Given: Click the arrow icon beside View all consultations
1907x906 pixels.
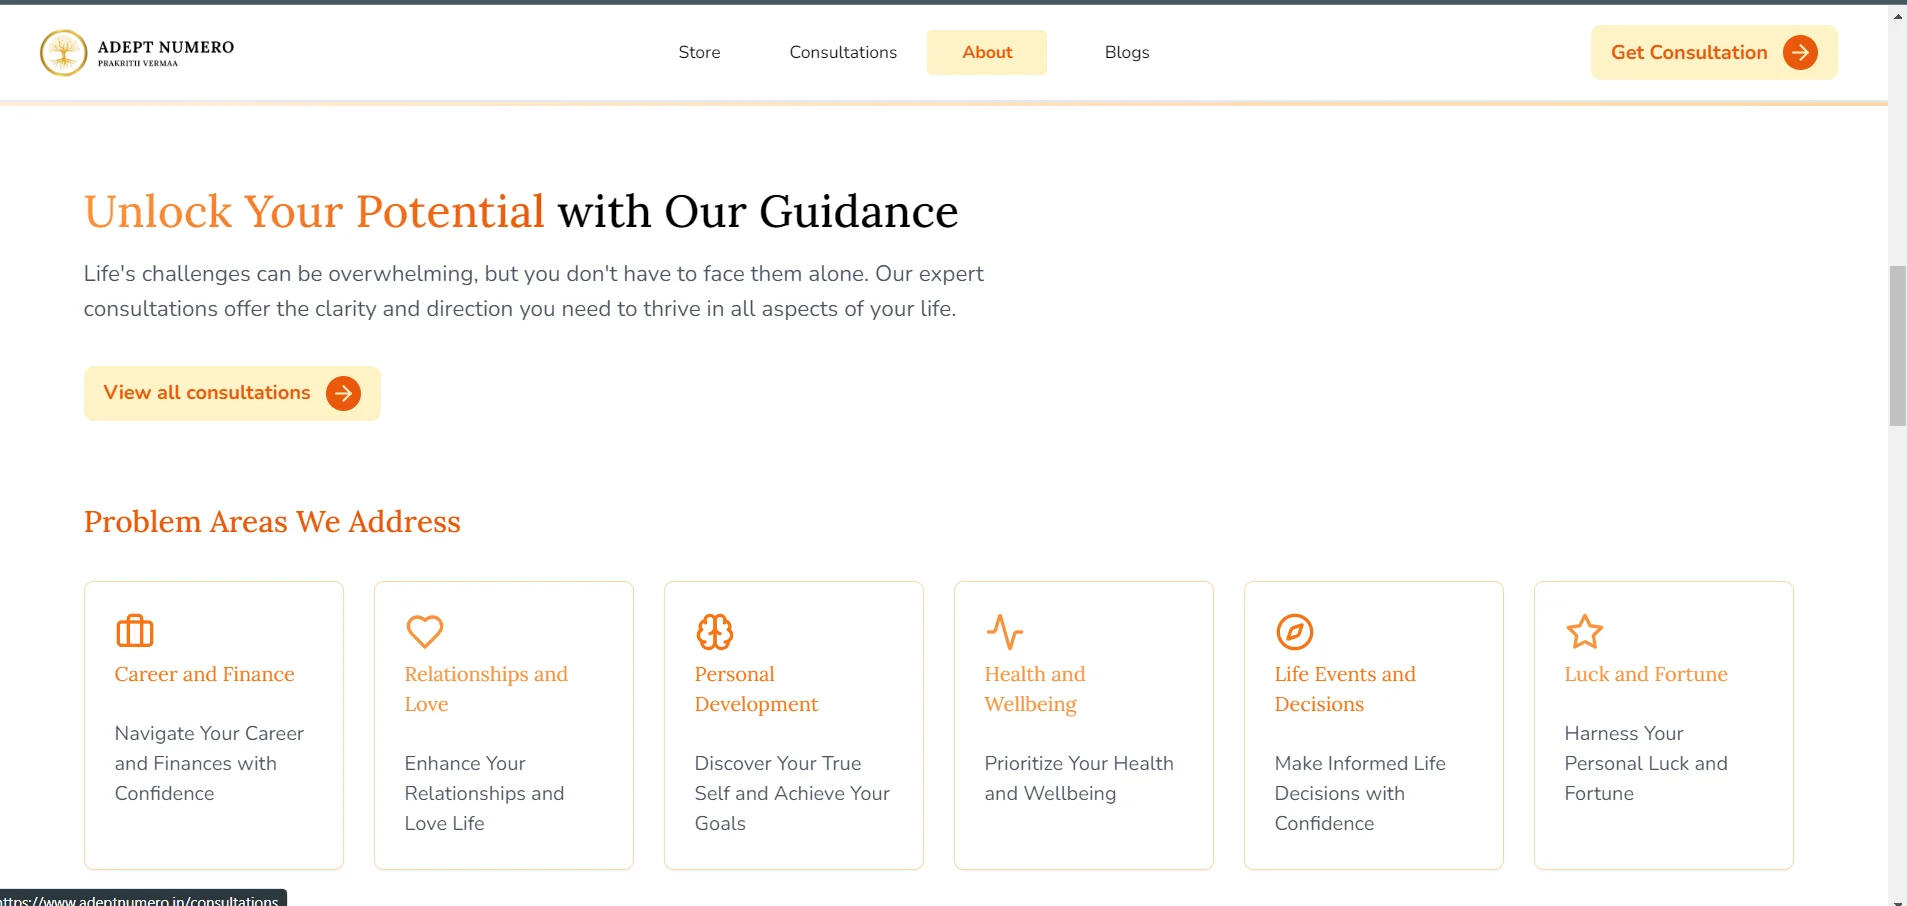Looking at the screenshot, I should click(343, 393).
